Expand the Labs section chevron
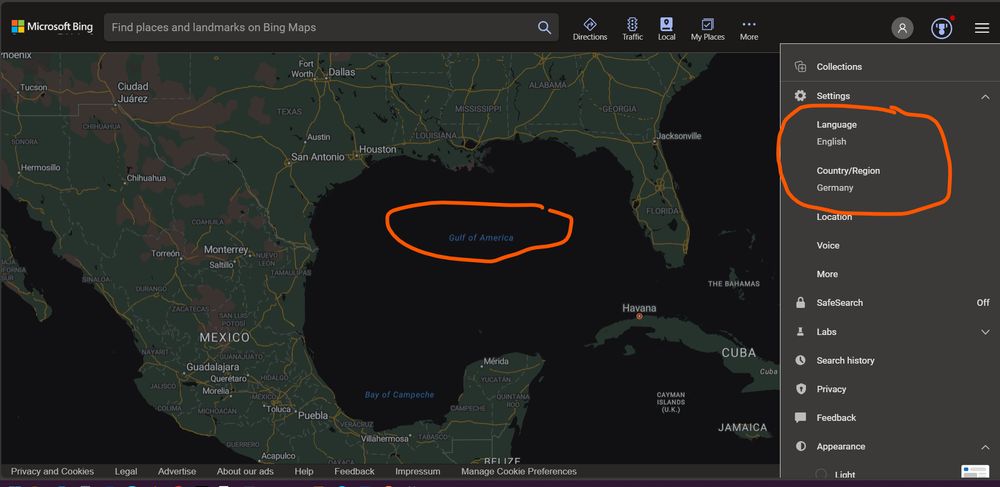 click(x=985, y=332)
